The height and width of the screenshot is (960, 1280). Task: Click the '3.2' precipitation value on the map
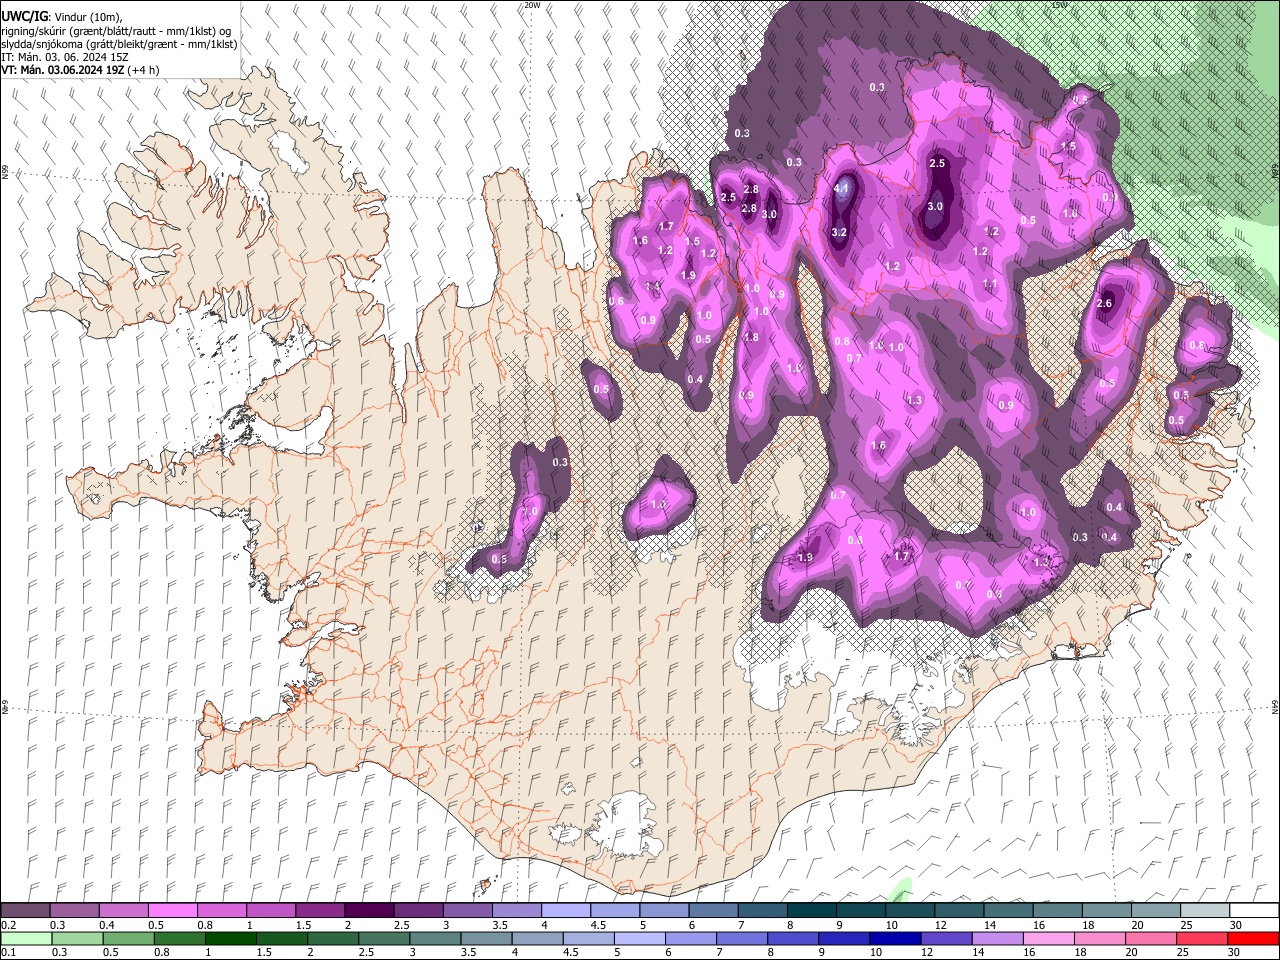[x=839, y=232]
